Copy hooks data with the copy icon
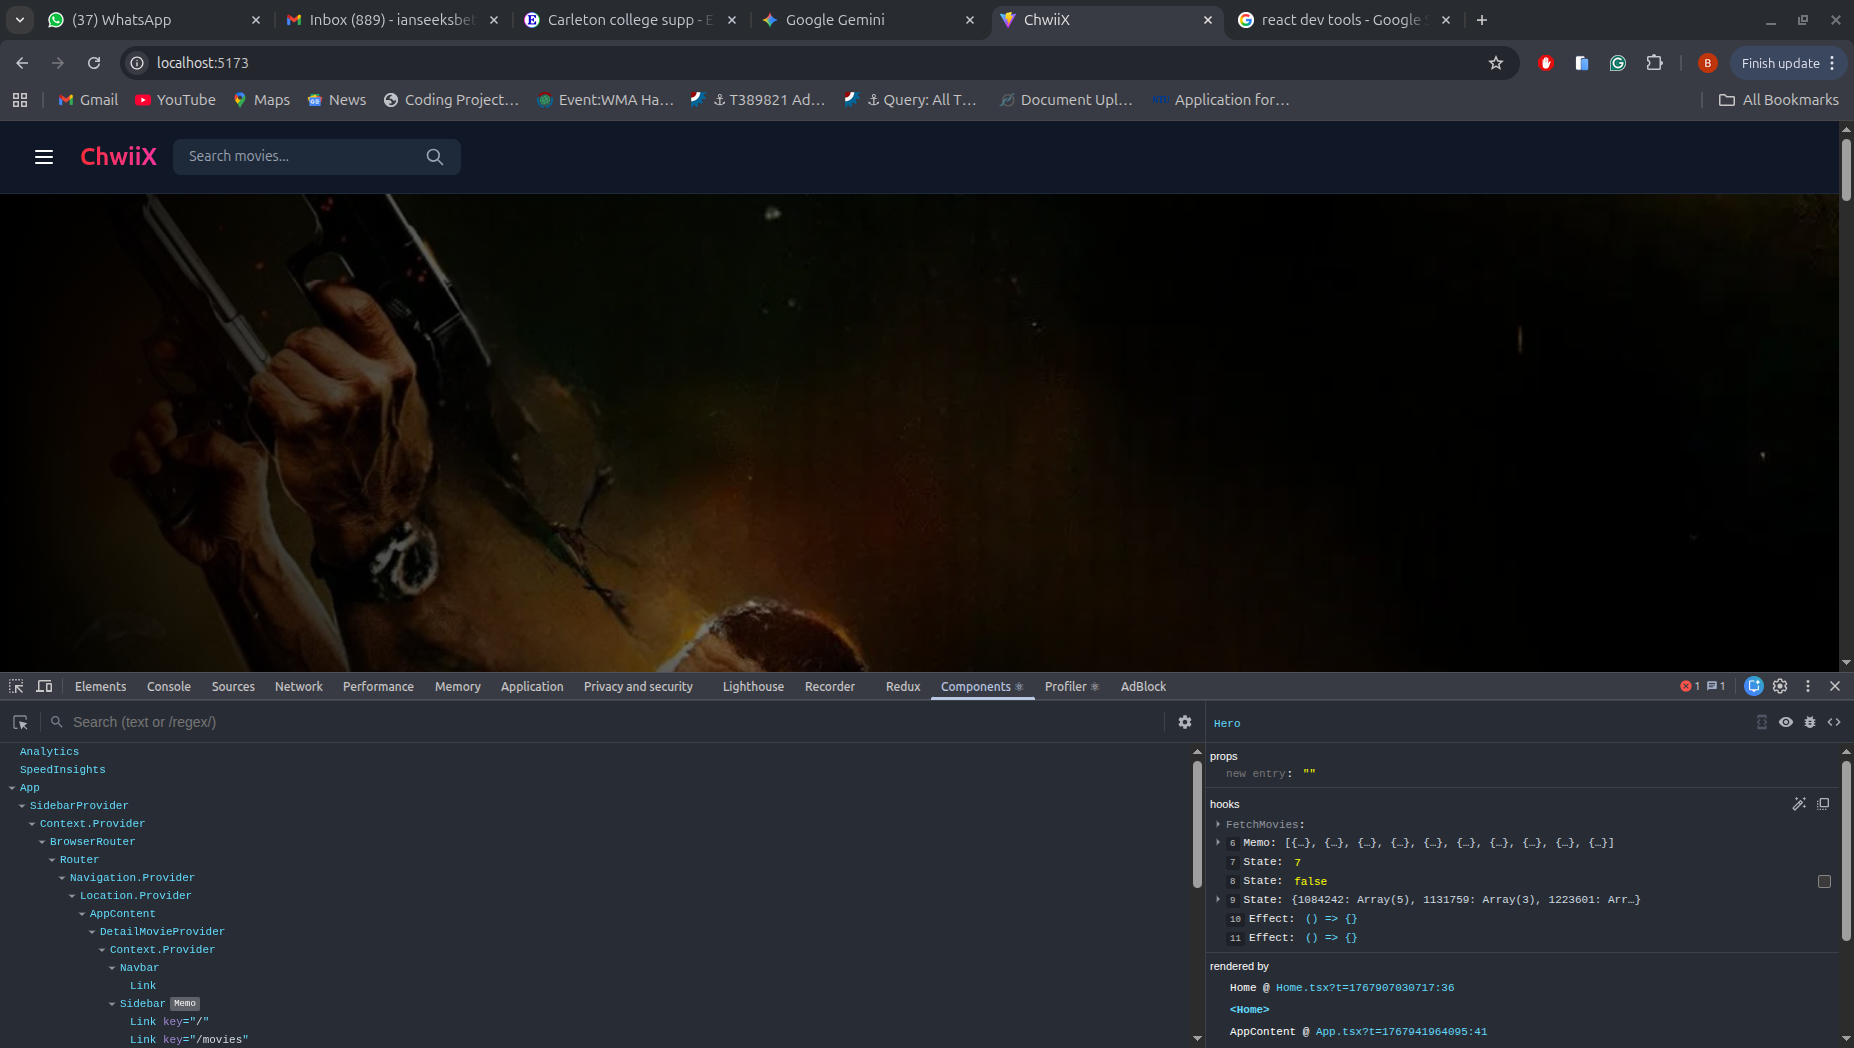Image resolution: width=1854 pixels, height=1048 pixels. pos(1823,804)
